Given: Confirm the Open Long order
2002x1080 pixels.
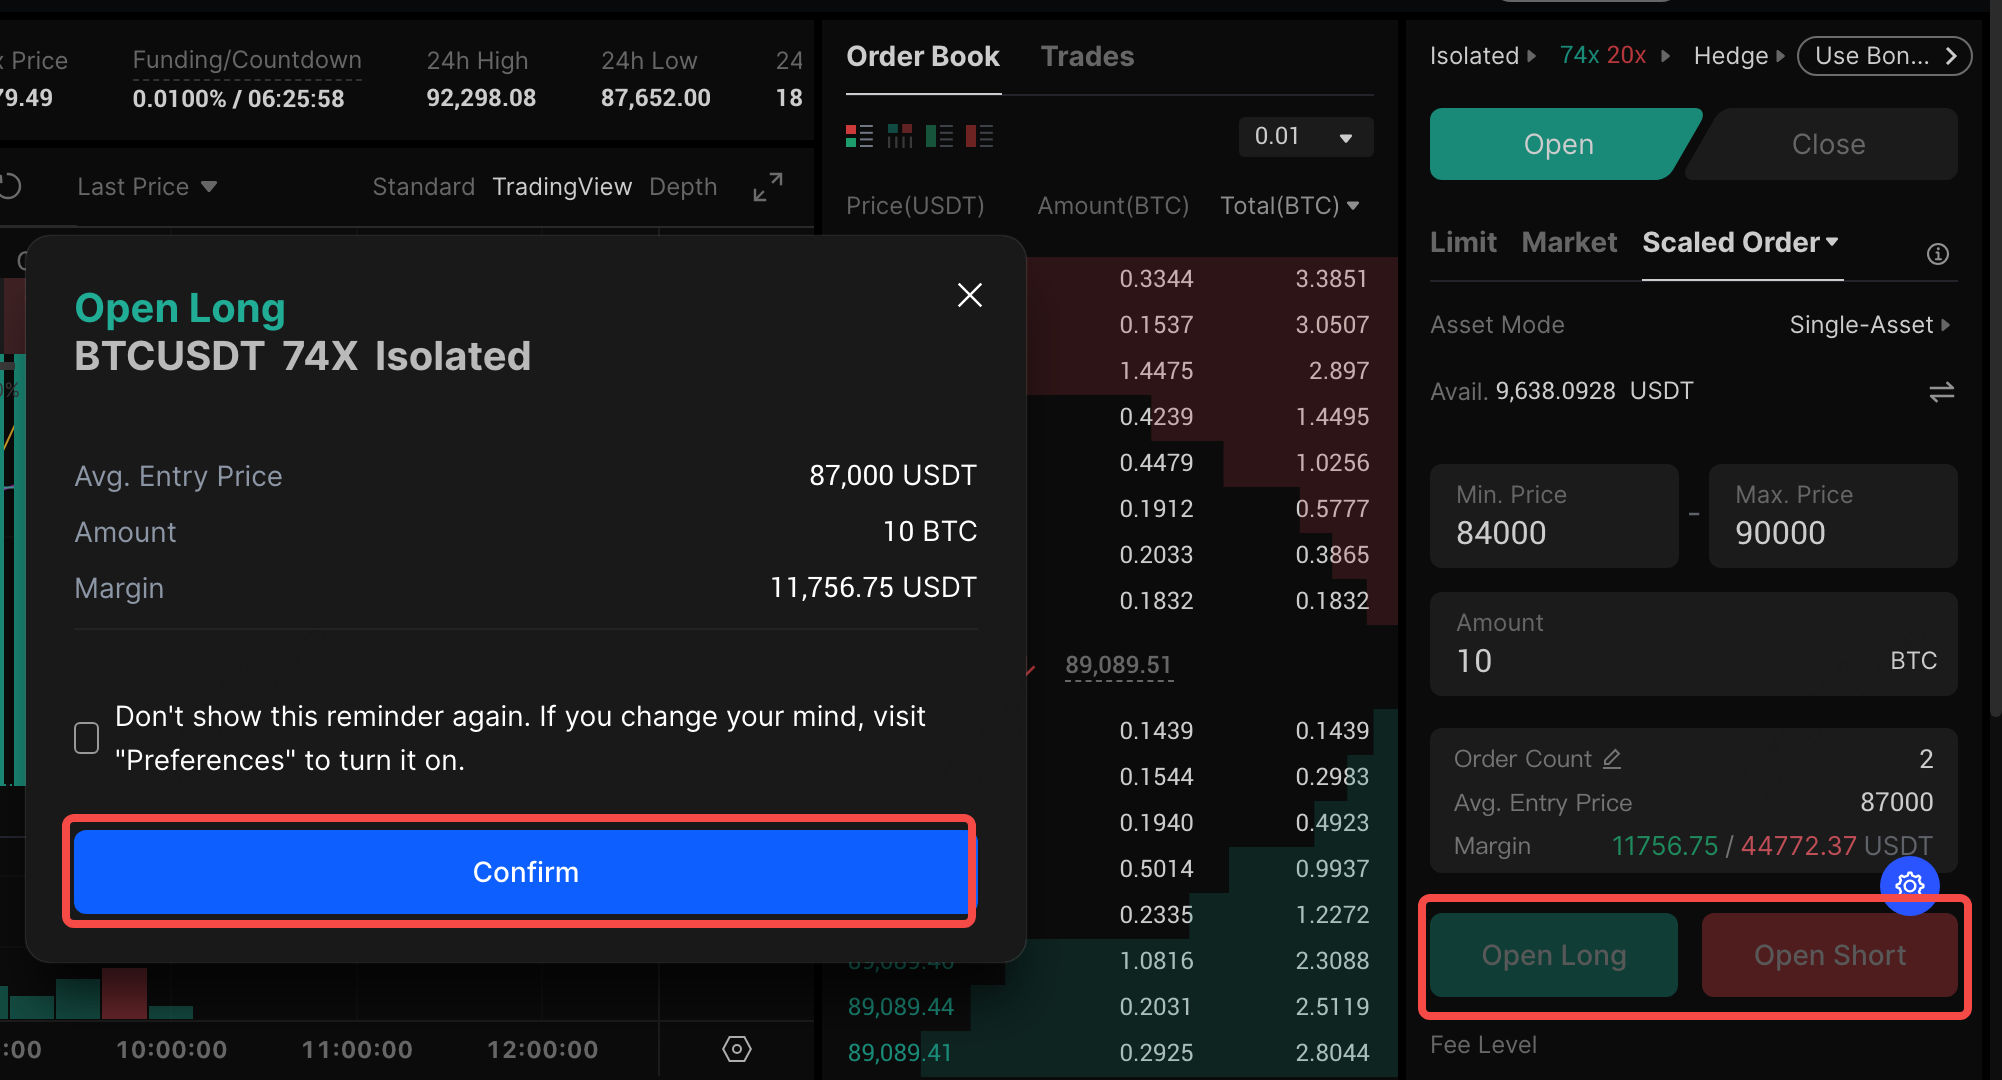Looking at the screenshot, I should coord(524,872).
